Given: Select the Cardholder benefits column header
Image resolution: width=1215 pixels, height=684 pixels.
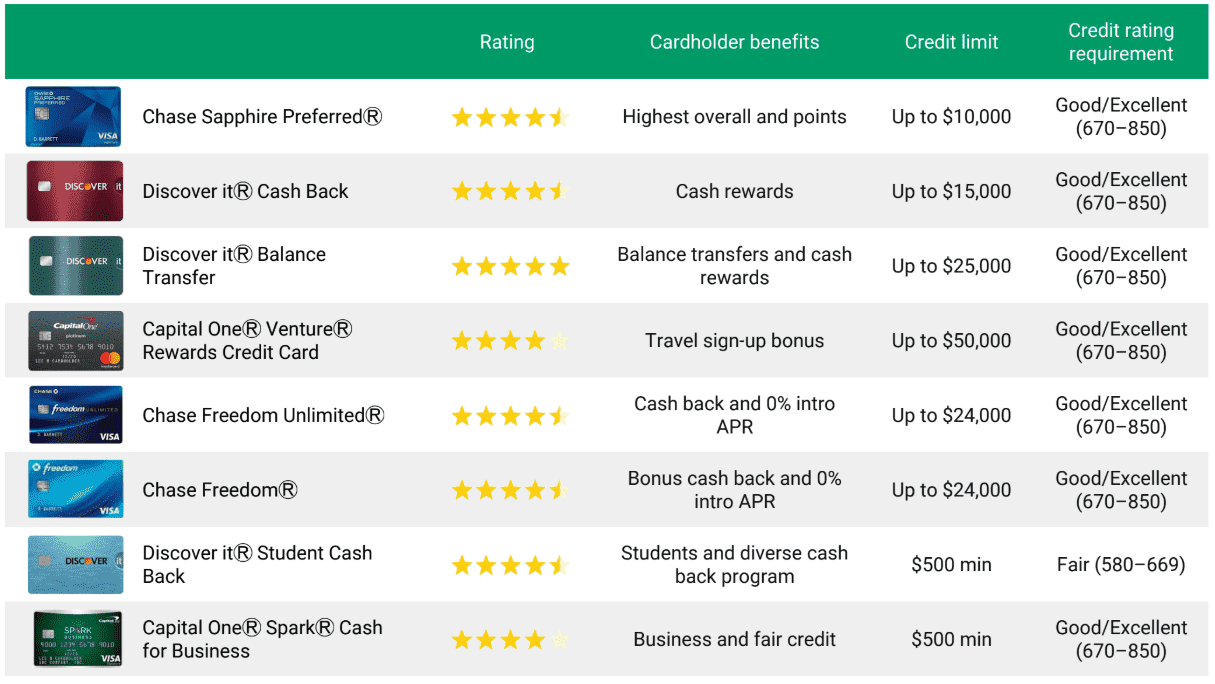Looking at the screenshot, I should coord(734,42).
